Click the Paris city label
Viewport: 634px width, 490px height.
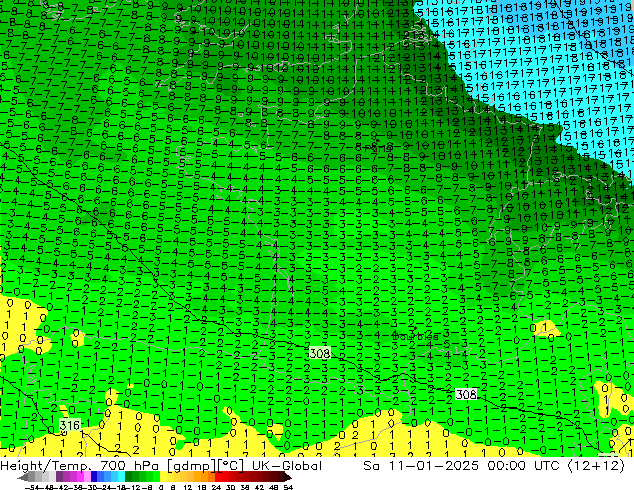pos(378,148)
